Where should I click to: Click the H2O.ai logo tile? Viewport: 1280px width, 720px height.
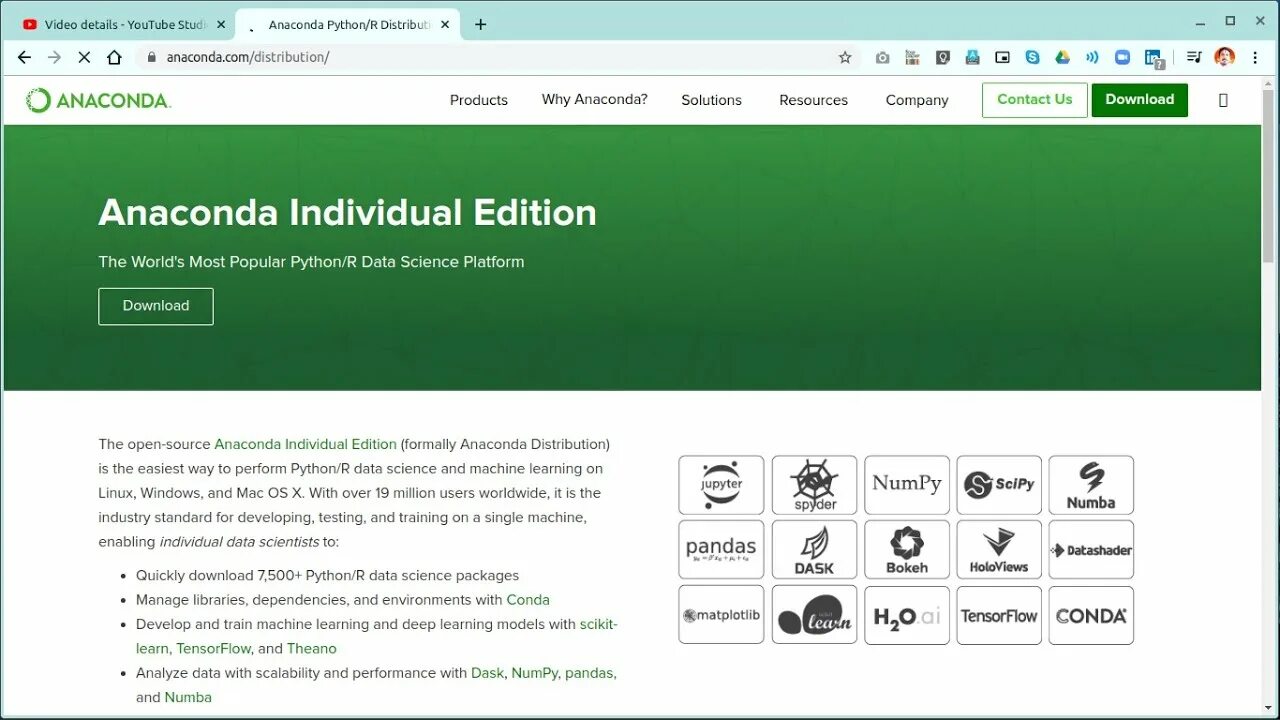click(x=907, y=615)
